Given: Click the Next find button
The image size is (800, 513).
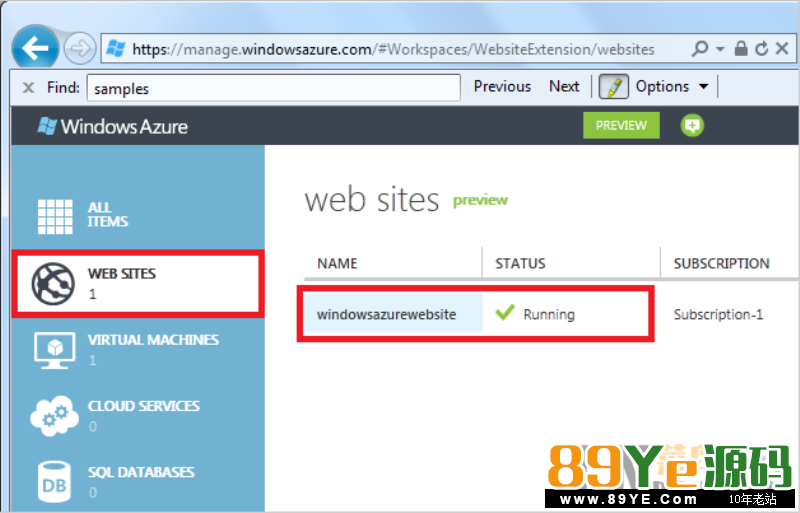Looking at the screenshot, I should tap(564, 87).
